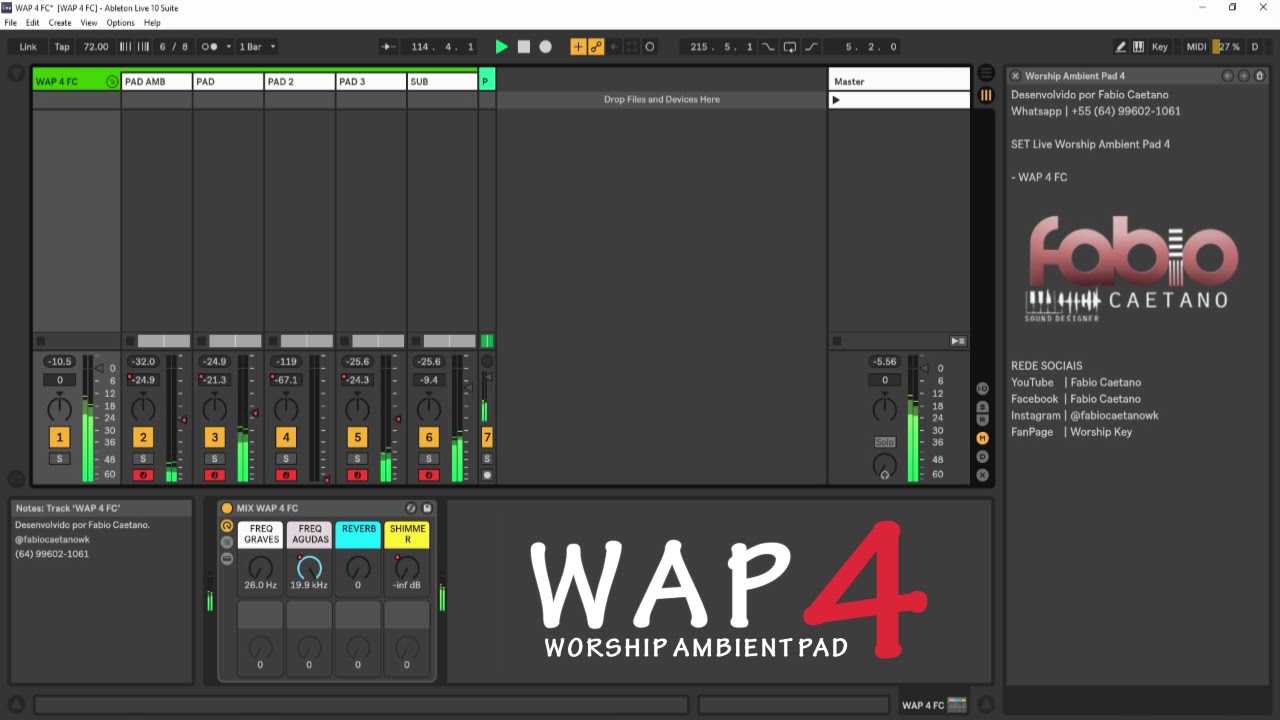Click the Master scene launch triangle
Image resolution: width=1280 pixels, height=720 pixels.
836,100
